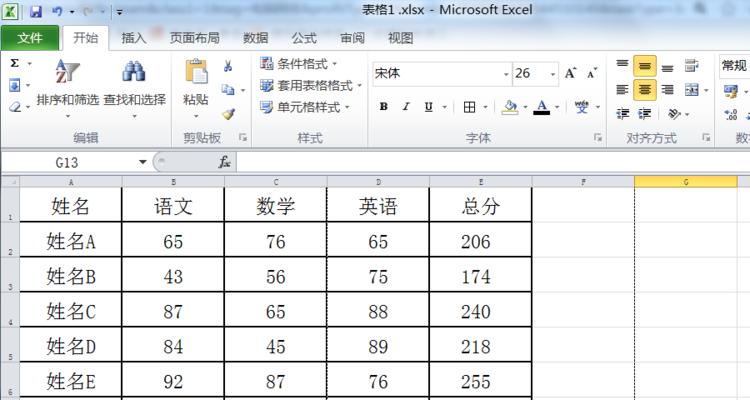Increase the cell indent
The image size is (750, 400).
645,114
